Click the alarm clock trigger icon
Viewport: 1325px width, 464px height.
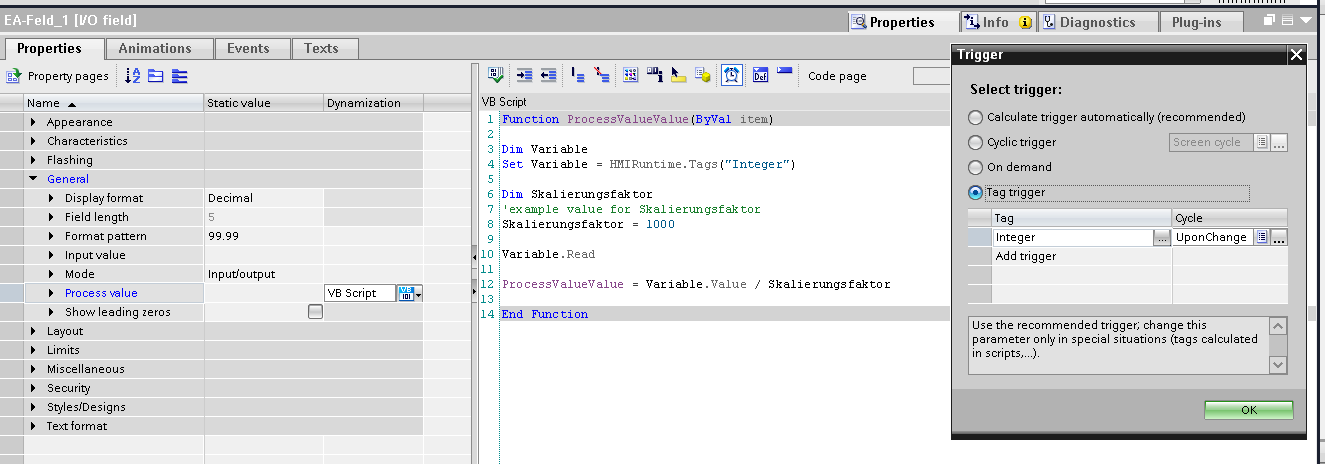732,75
